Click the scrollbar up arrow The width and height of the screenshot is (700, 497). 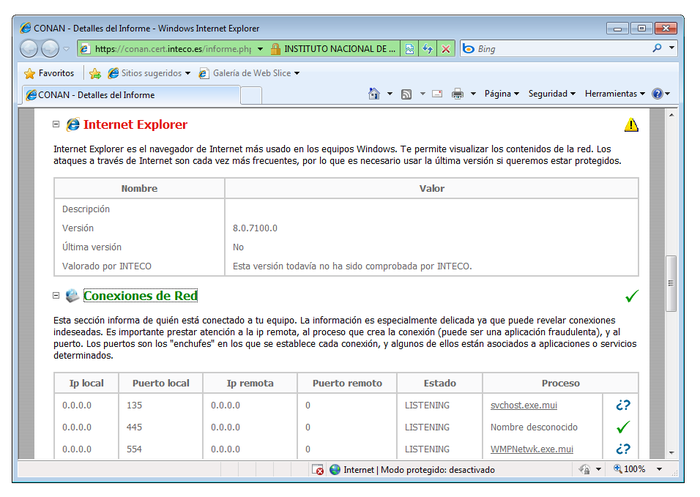point(671,115)
